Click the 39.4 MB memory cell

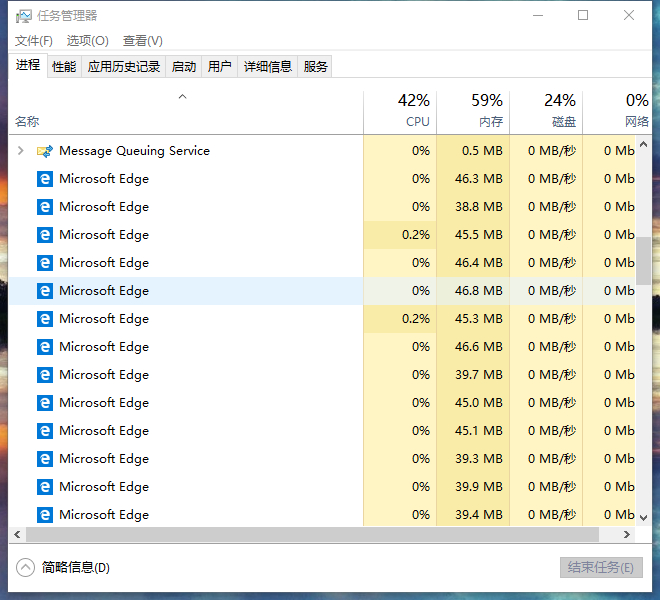point(473,515)
